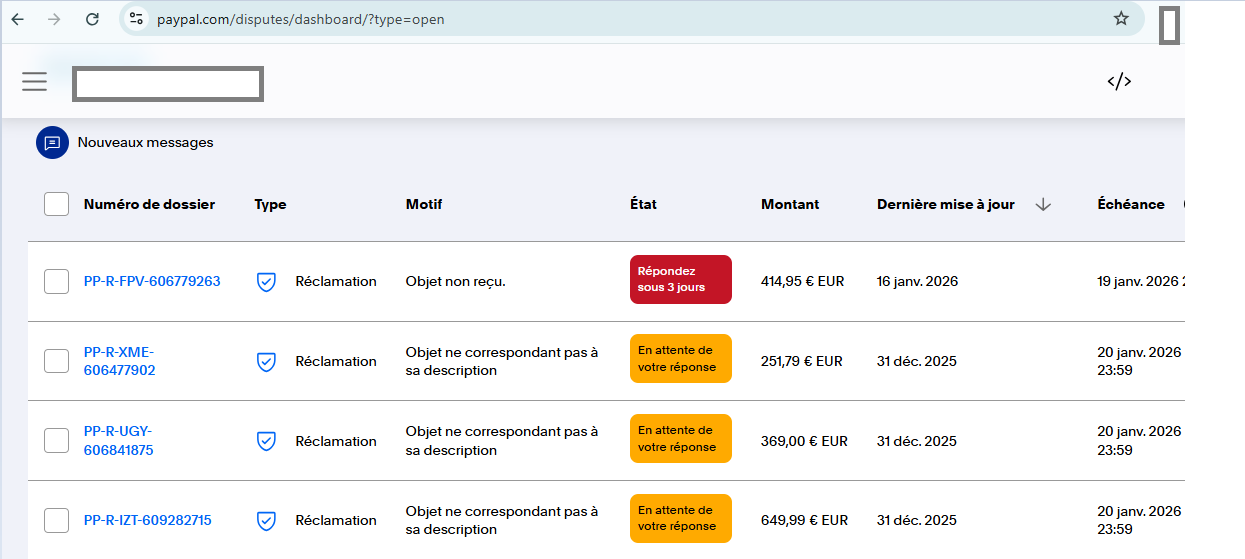
Task: Click the site info icon in address bar
Action: coord(137,19)
